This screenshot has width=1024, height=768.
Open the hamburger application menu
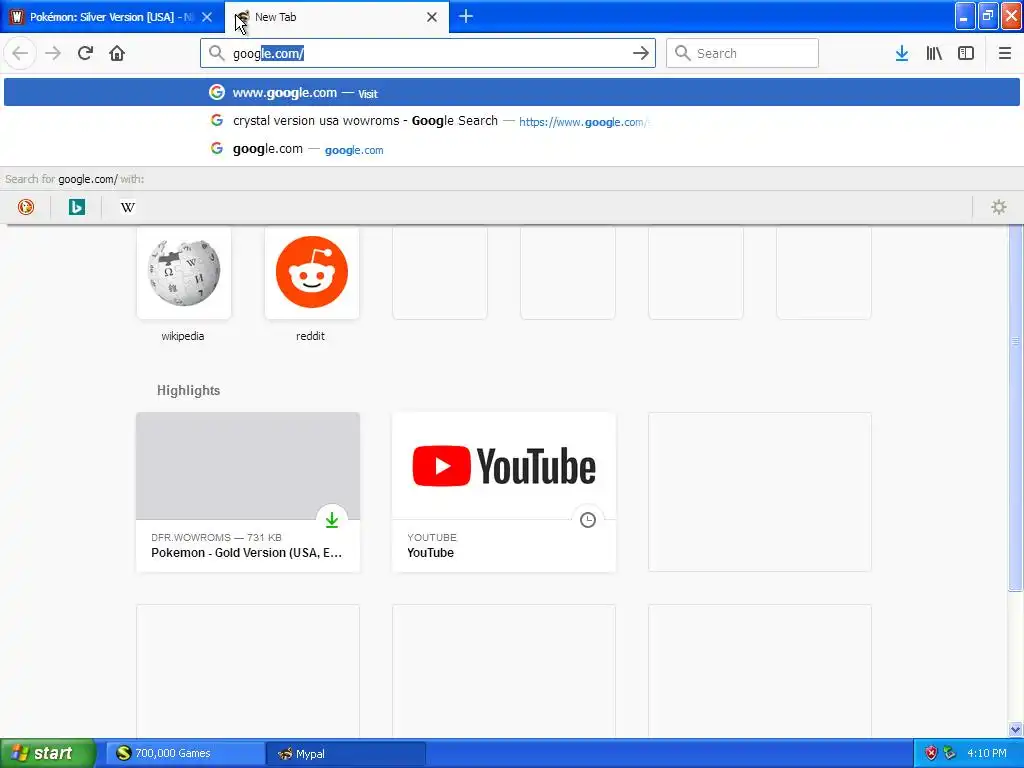(x=1004, y=53)
